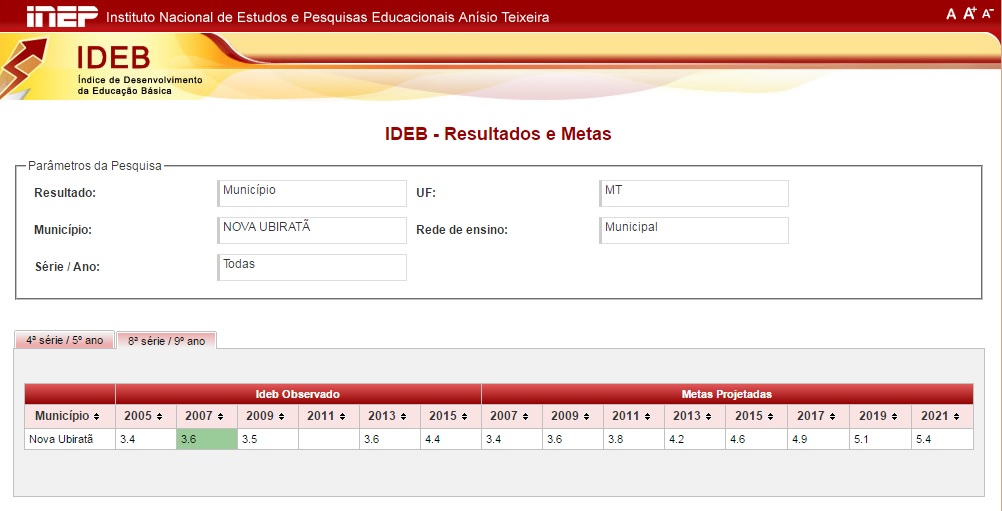The width and height of the screenshot is (1002, 511).
Task: Sort the Ideb Observado 2007 column
Action: 220,417
